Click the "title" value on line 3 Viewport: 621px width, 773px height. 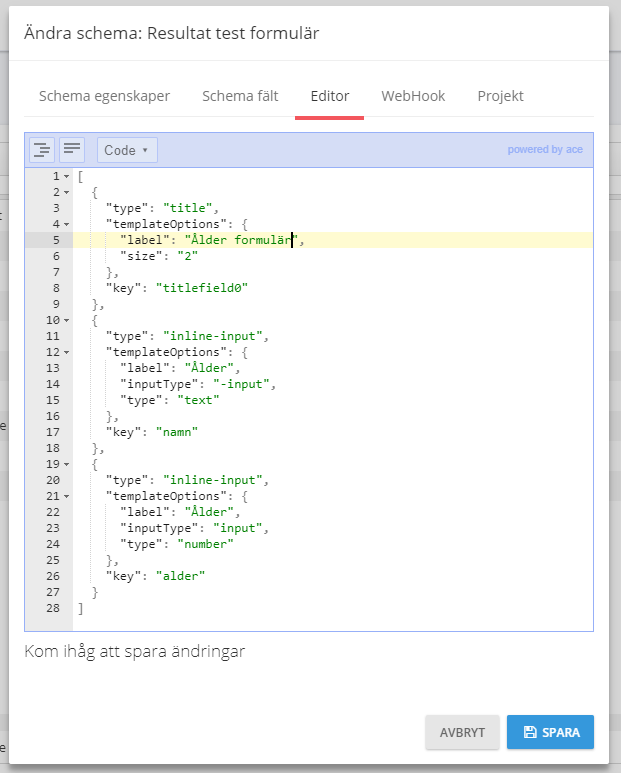click(188, 208)
